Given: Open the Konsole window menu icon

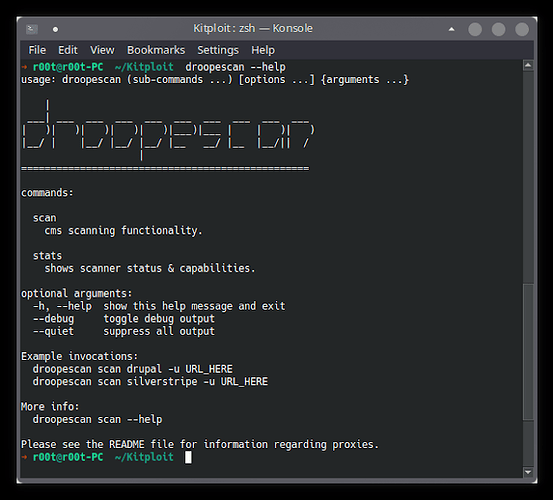Looking at the screenshot, I should pos(32,29).
